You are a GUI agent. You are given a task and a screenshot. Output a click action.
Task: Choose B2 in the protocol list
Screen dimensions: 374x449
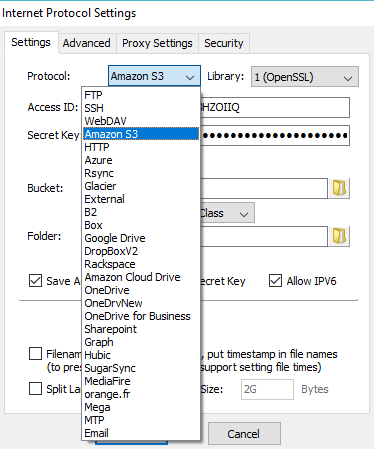[141, 212]
